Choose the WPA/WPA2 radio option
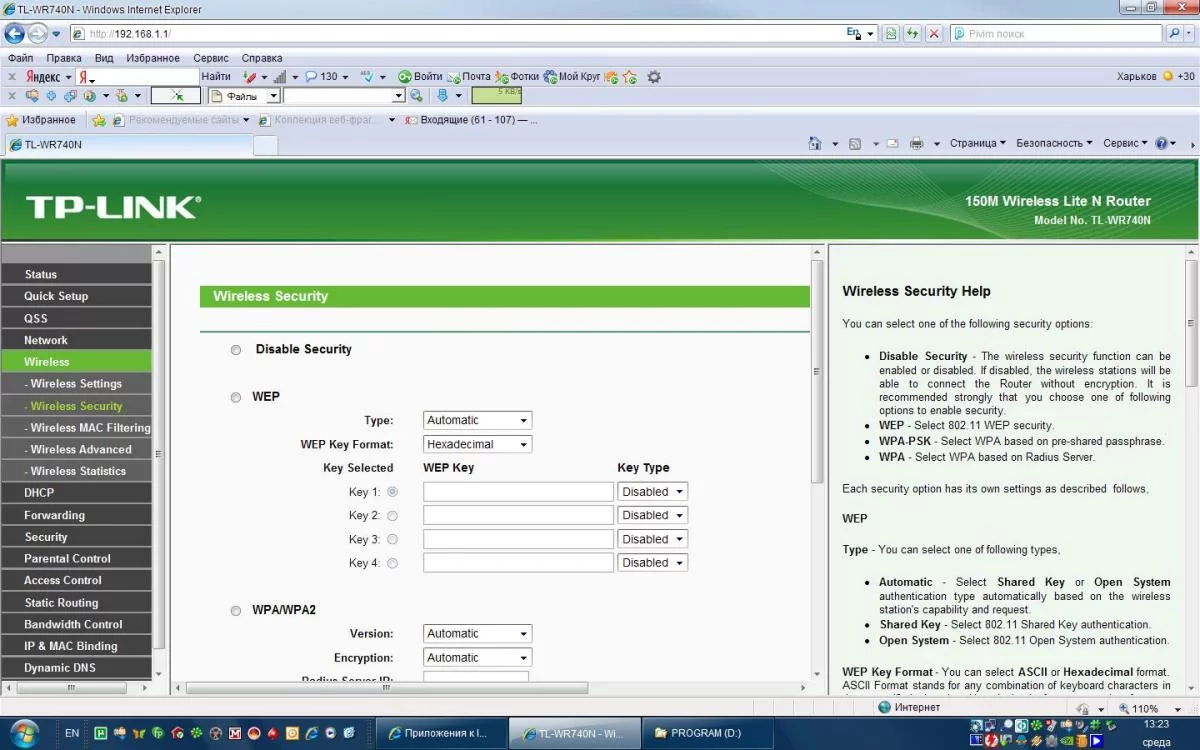 [236, 611]
